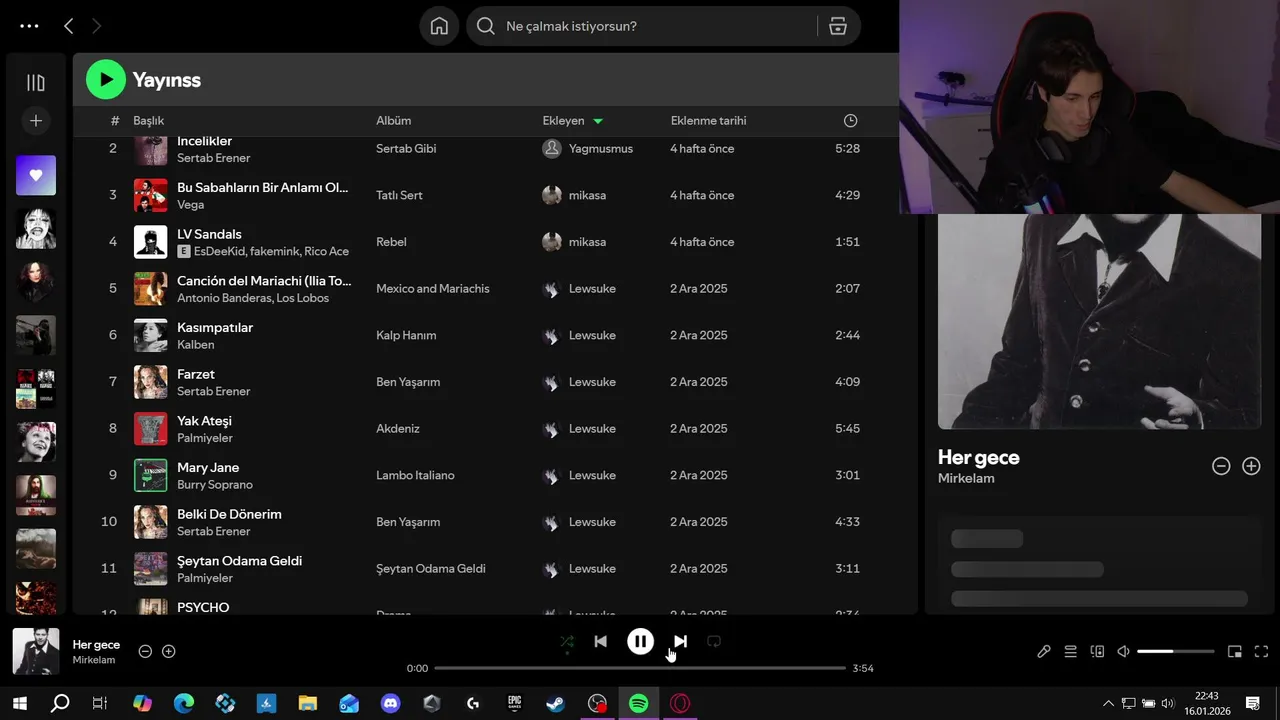Sort by duration clock icon column
The width and height of the screenshot is (1280, 720).
pyautogui.click(x=850, y=121)
